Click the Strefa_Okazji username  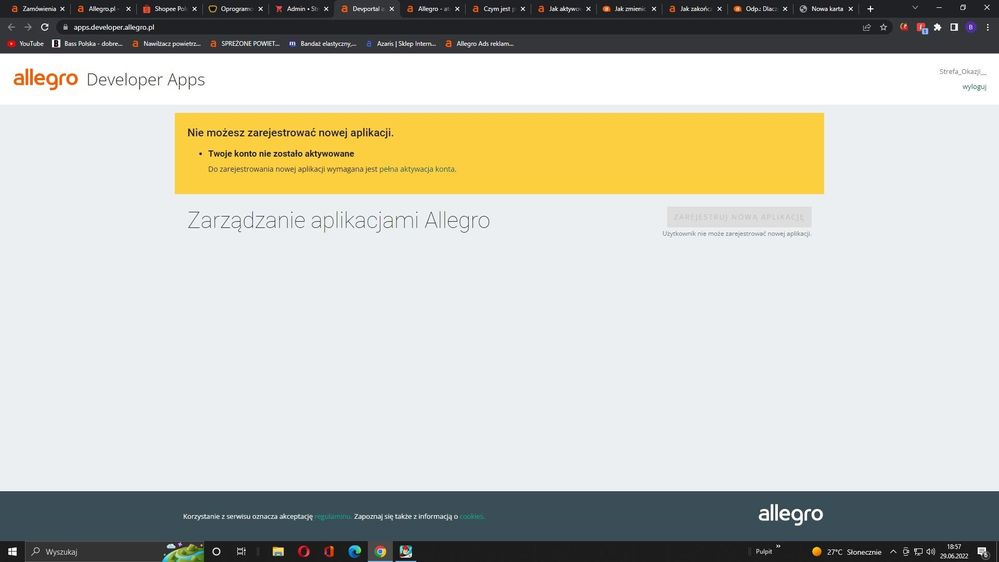962,71
